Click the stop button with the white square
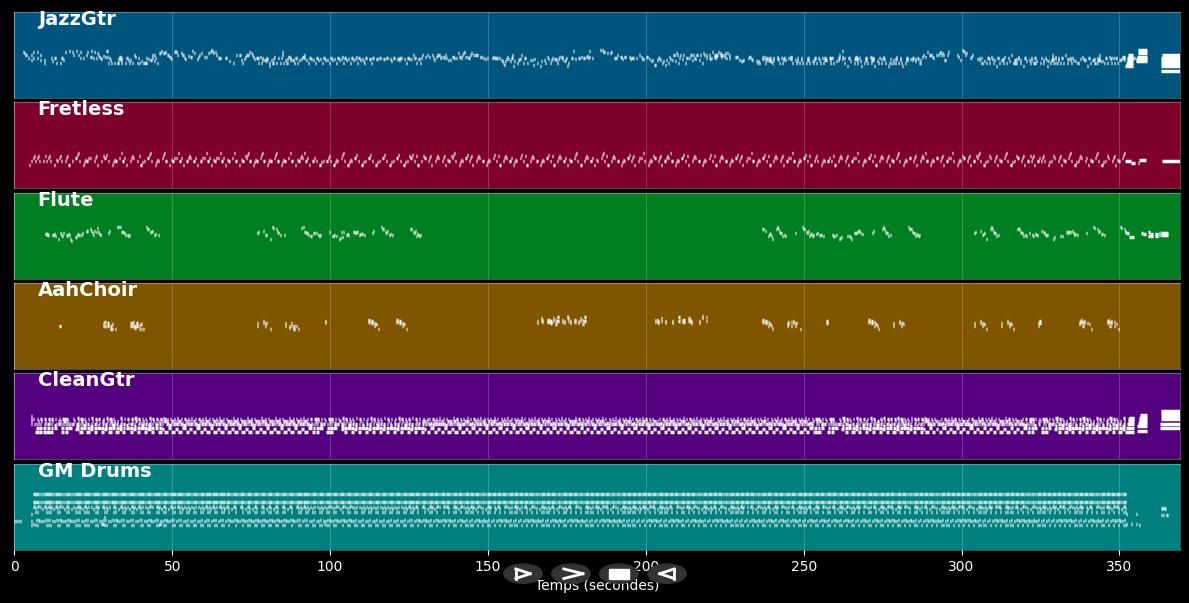Viewport: 1189px width, 603px height. [x=619, y=574]
